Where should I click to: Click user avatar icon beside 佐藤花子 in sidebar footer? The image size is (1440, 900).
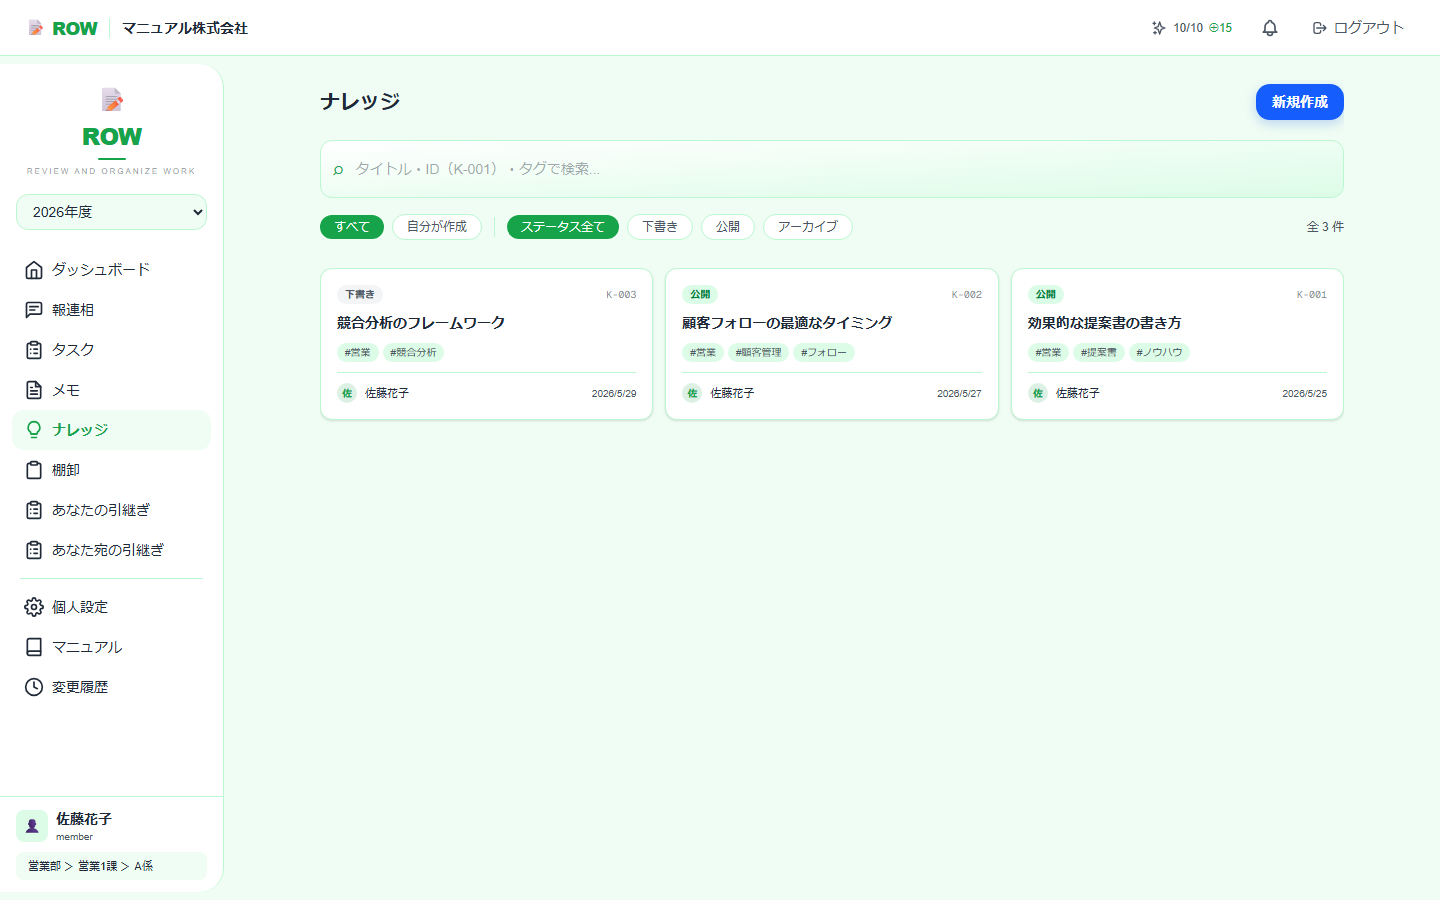32,826
